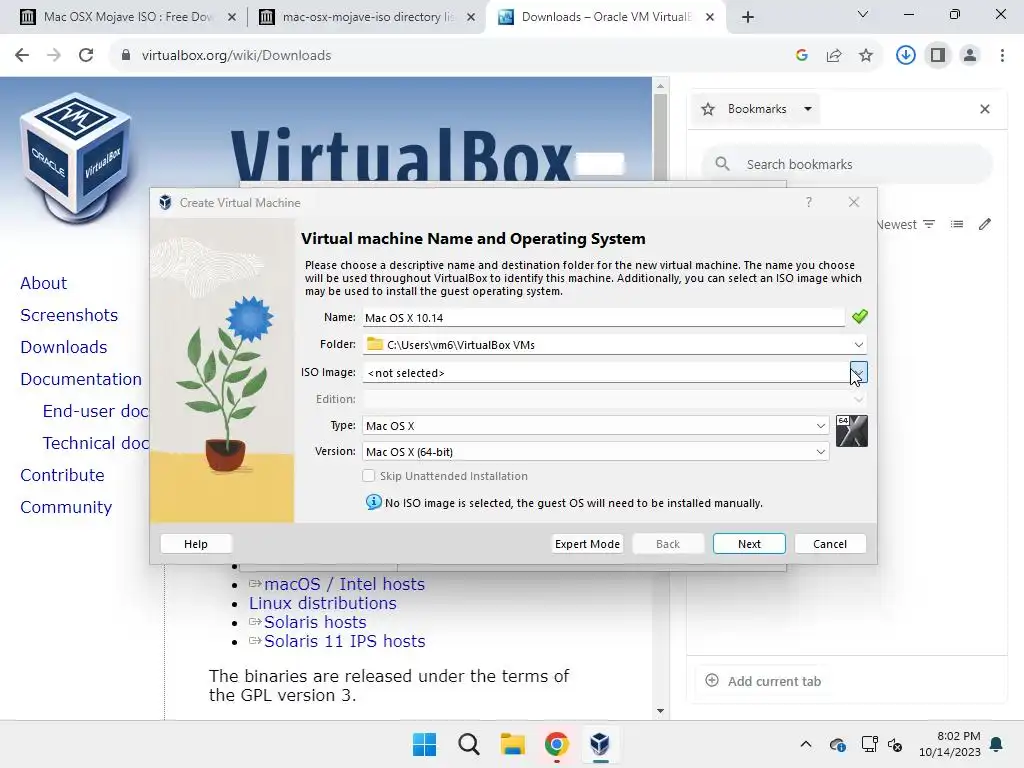Open the Documentation link
Image resolution: width=1024 pixels, height=768 pixels.
[81, 379]
